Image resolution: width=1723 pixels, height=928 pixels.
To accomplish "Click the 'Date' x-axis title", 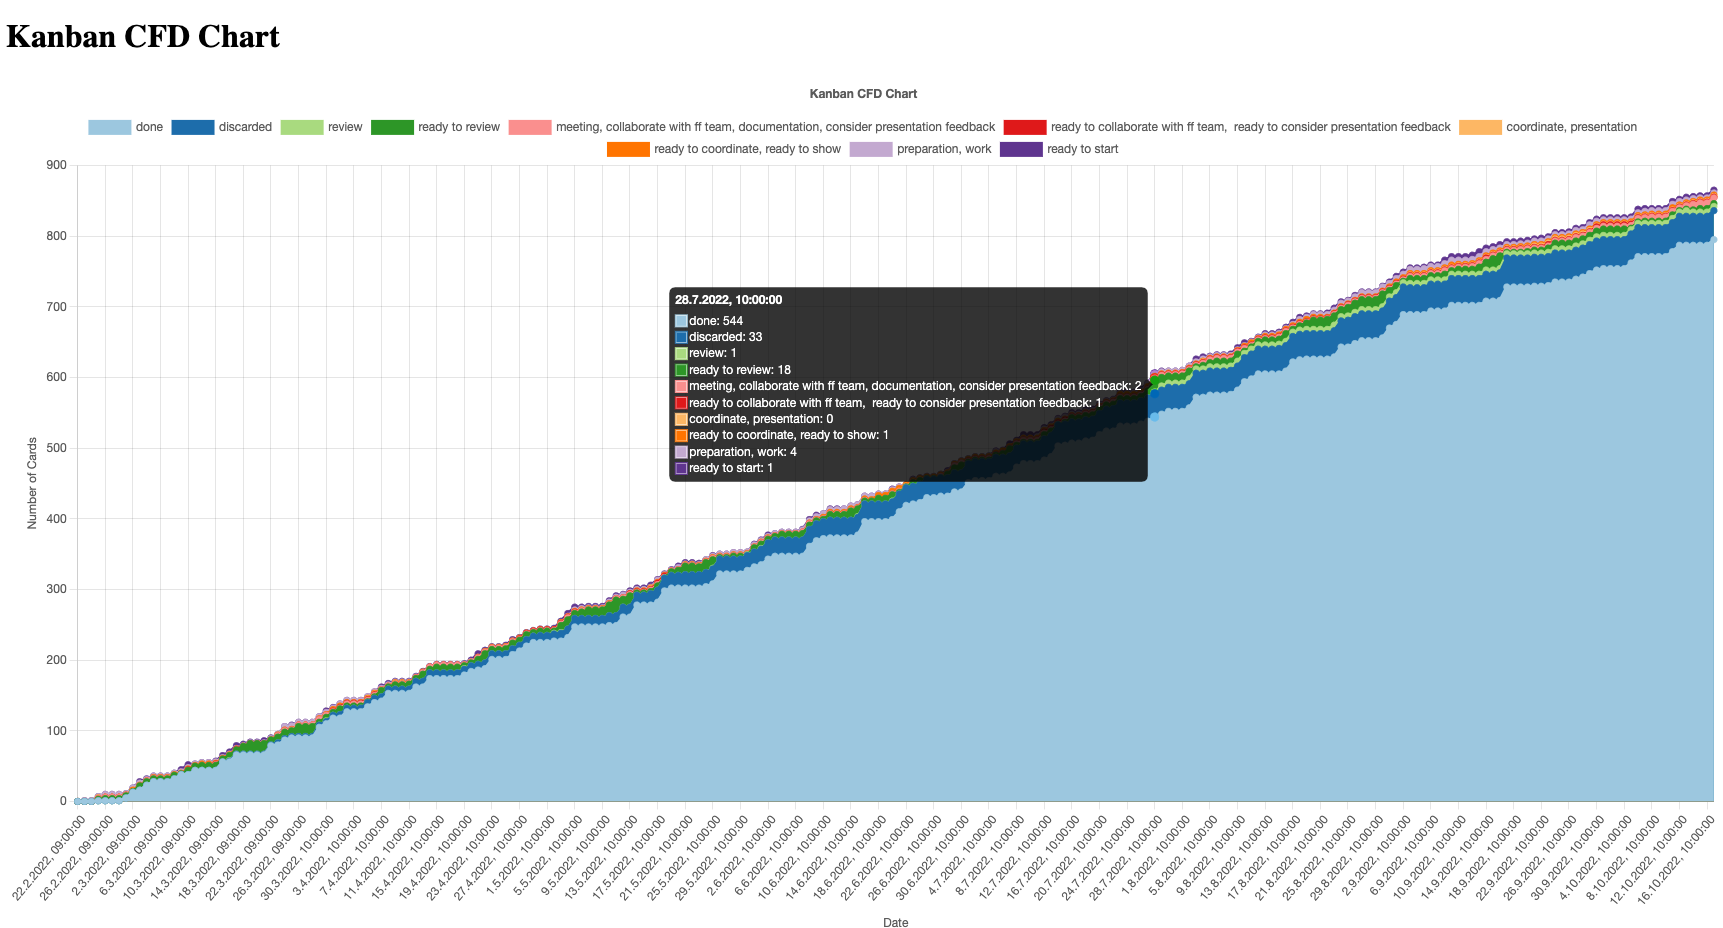I will click(895, 923).
